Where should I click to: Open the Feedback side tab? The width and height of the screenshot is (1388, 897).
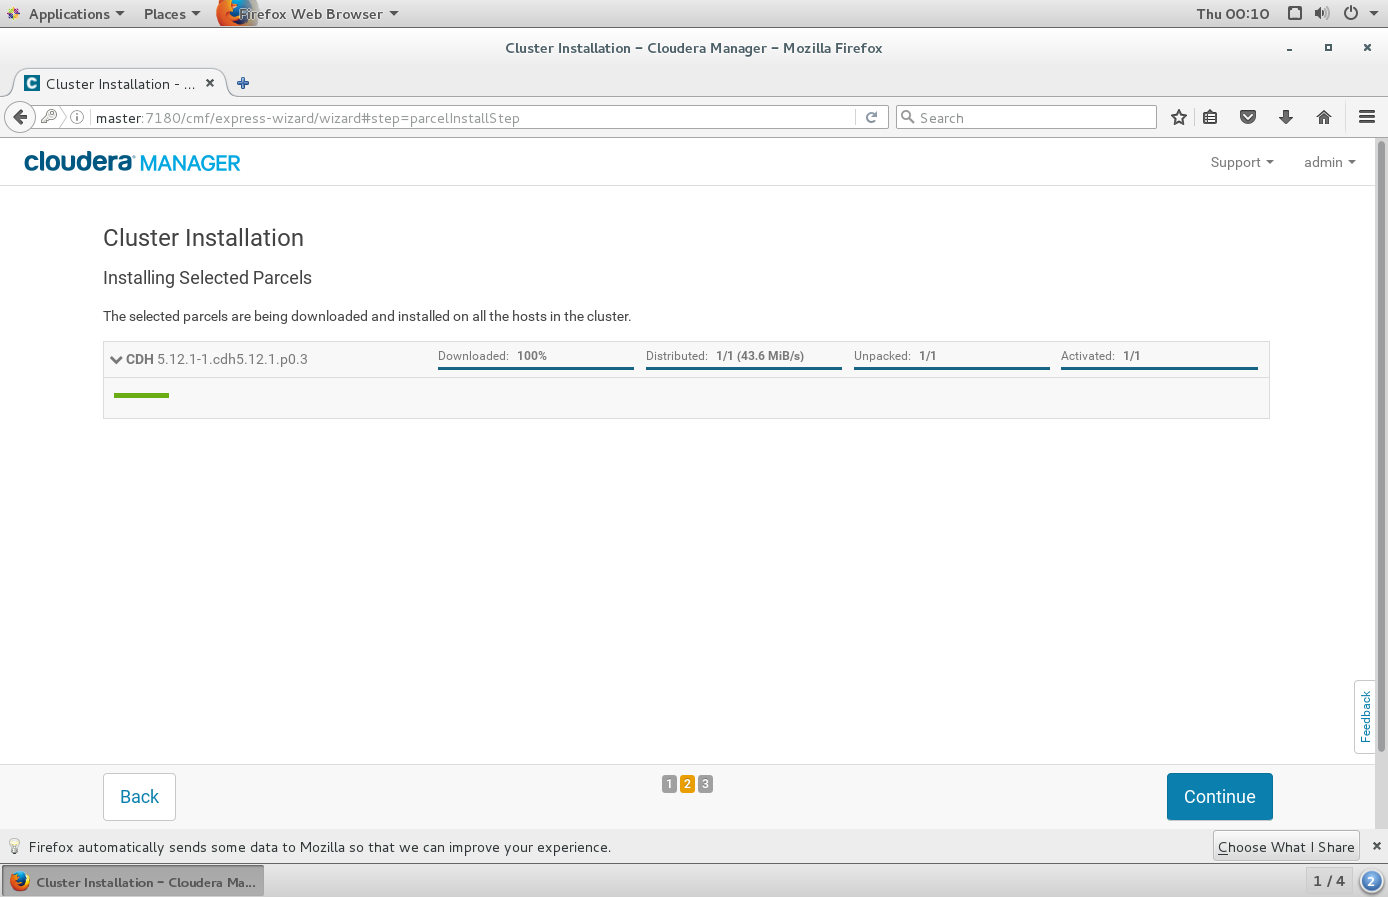[x=1365, y=717]
